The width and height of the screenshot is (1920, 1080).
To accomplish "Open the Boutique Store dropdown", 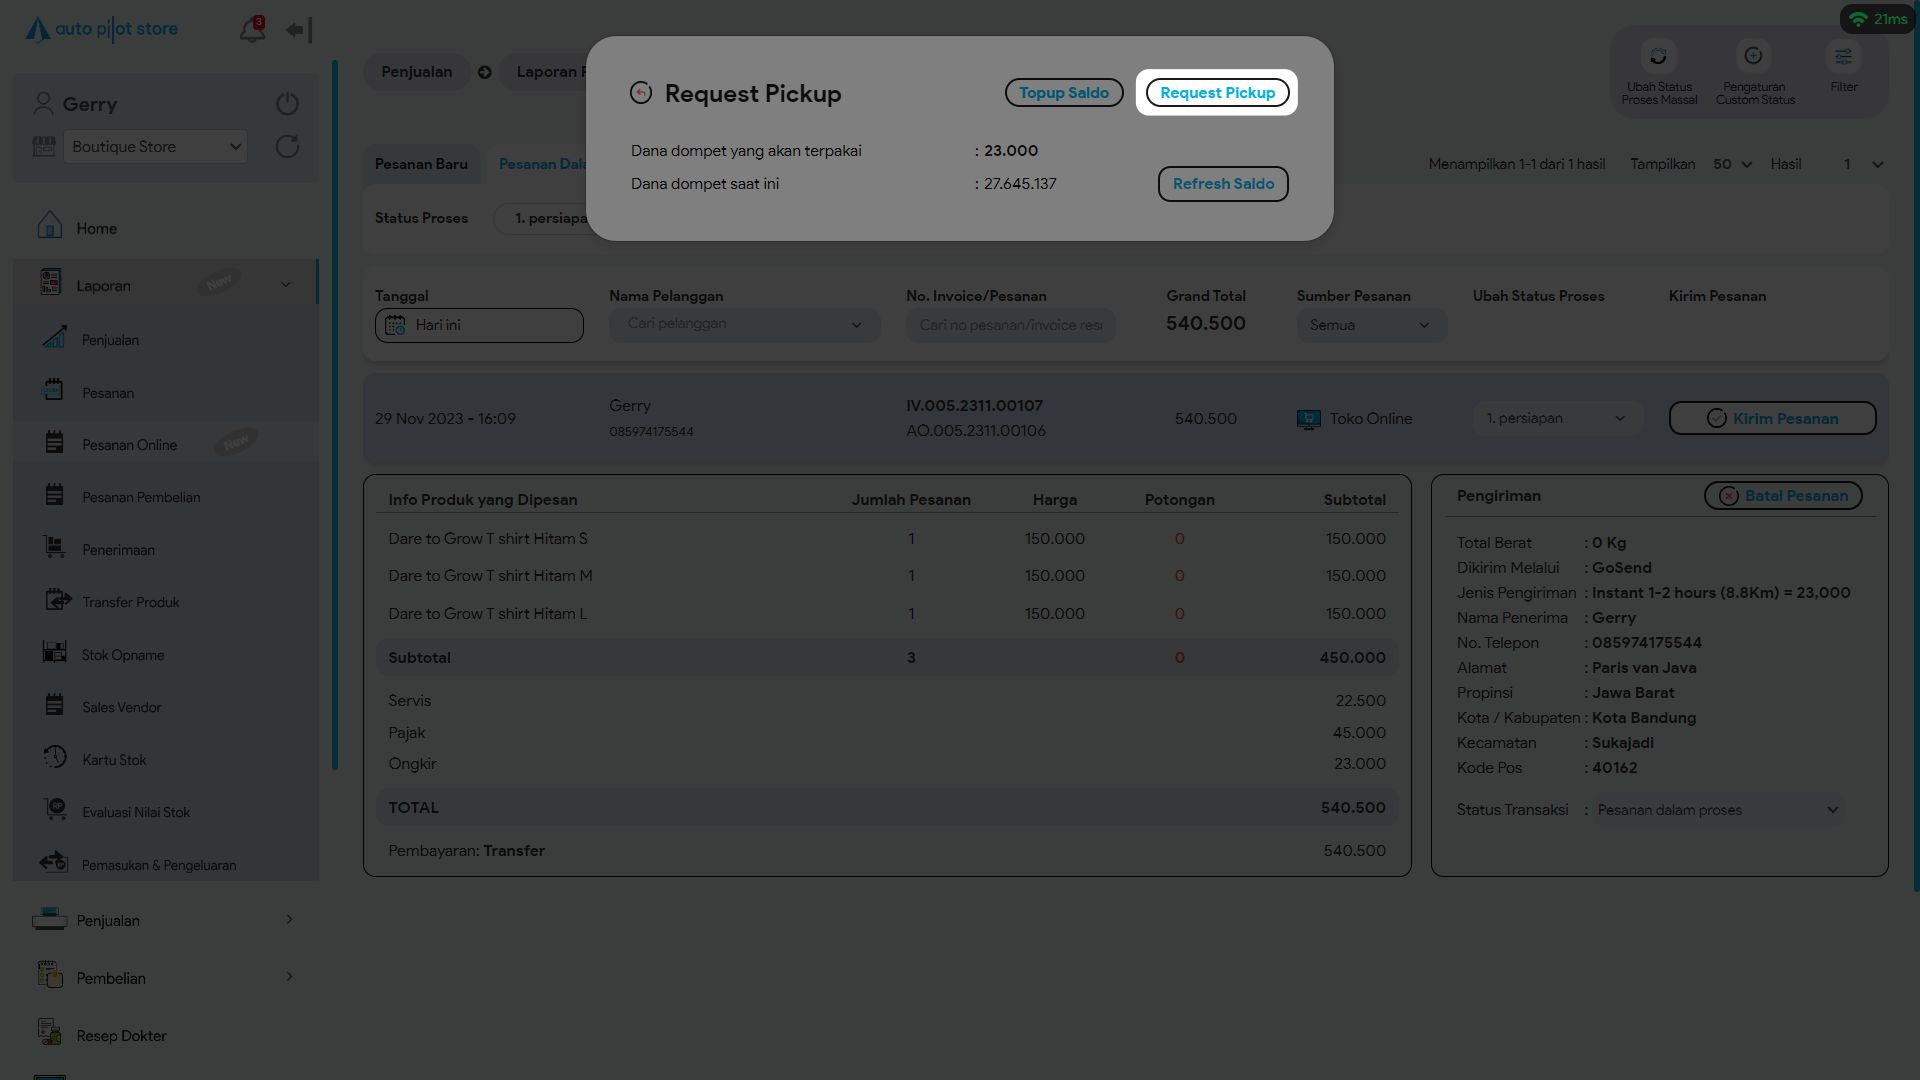I will point(155,147).
